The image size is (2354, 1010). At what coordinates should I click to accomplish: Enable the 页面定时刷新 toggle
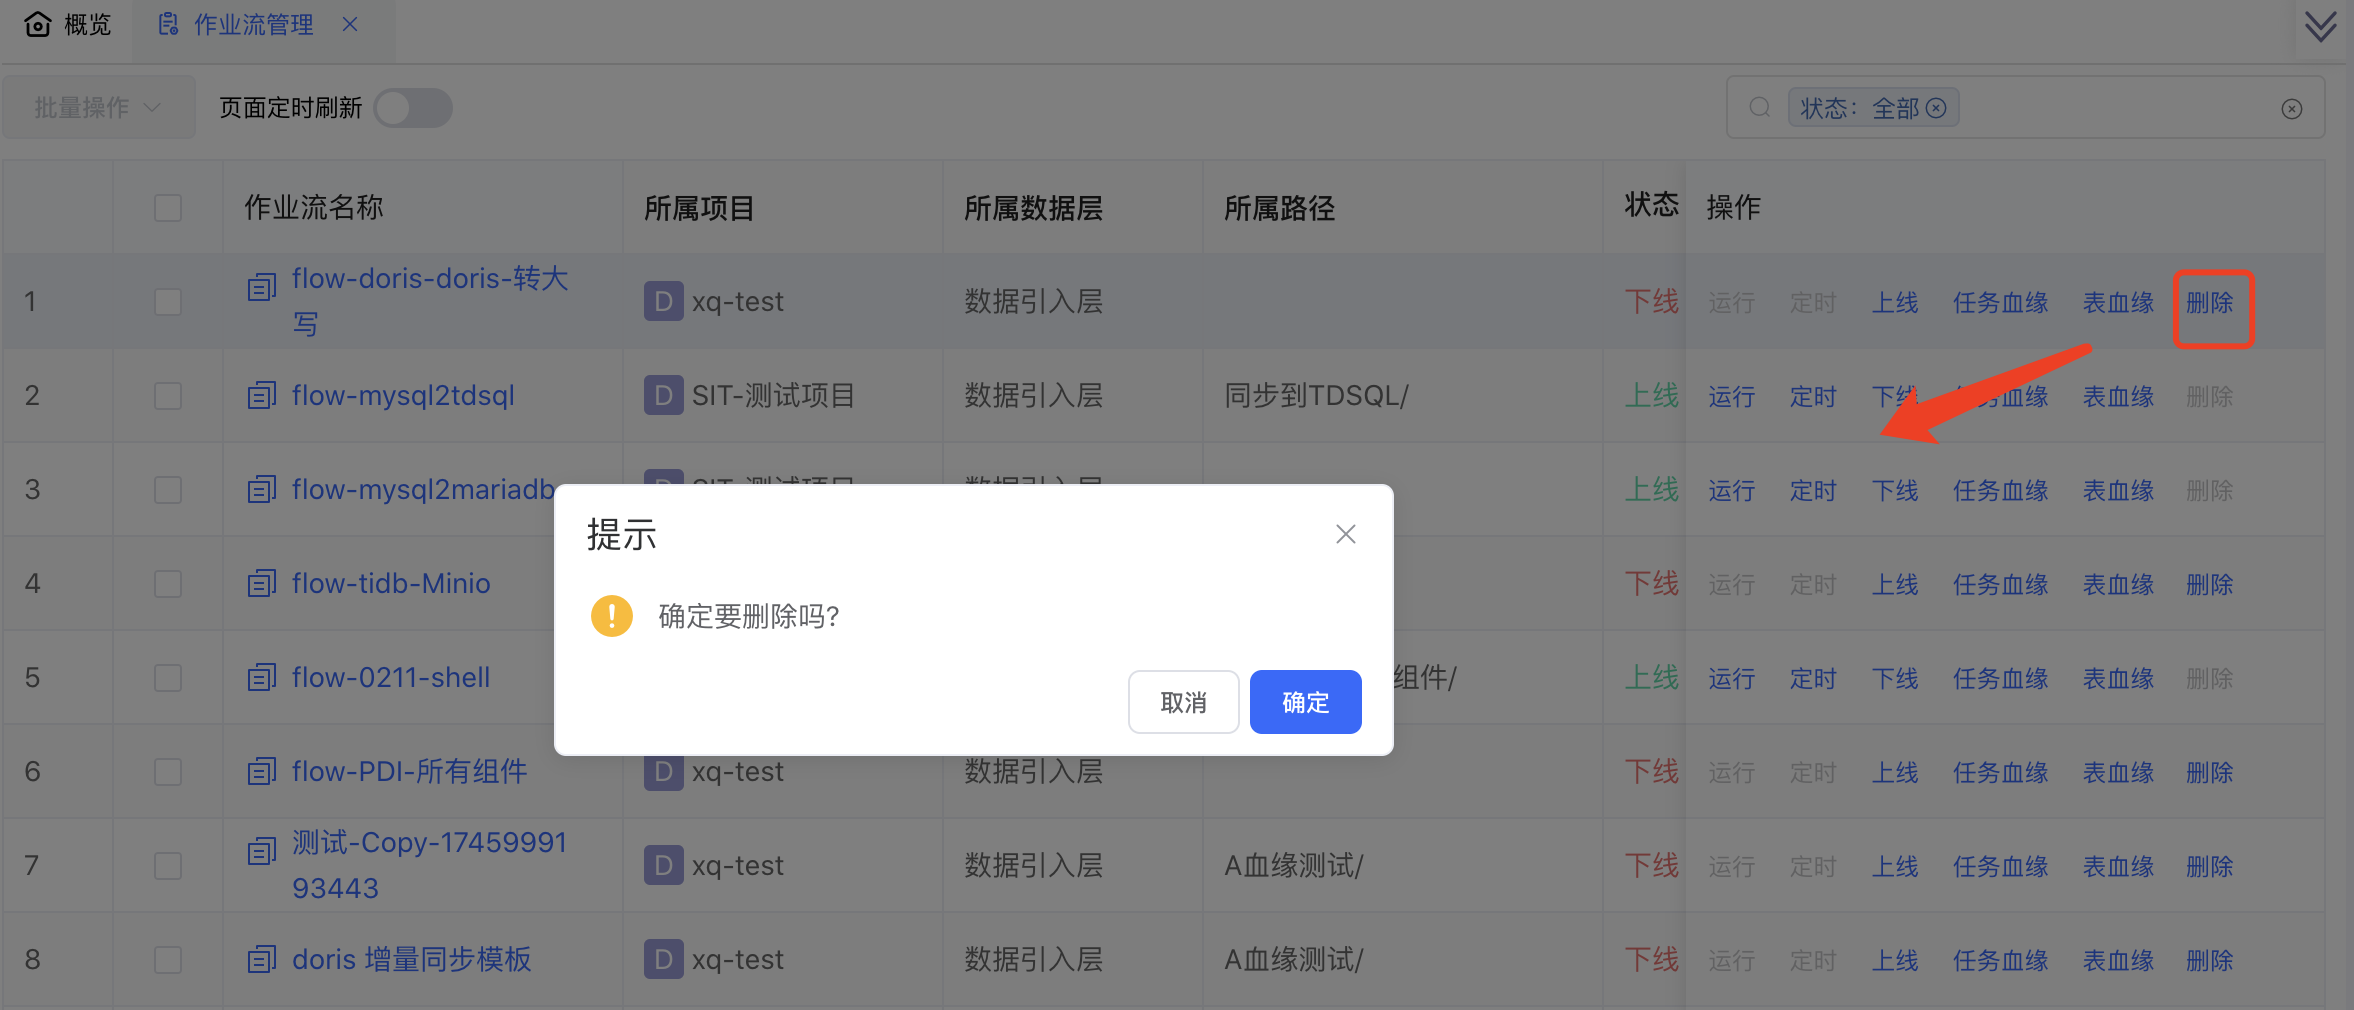[x=412, y=108]
